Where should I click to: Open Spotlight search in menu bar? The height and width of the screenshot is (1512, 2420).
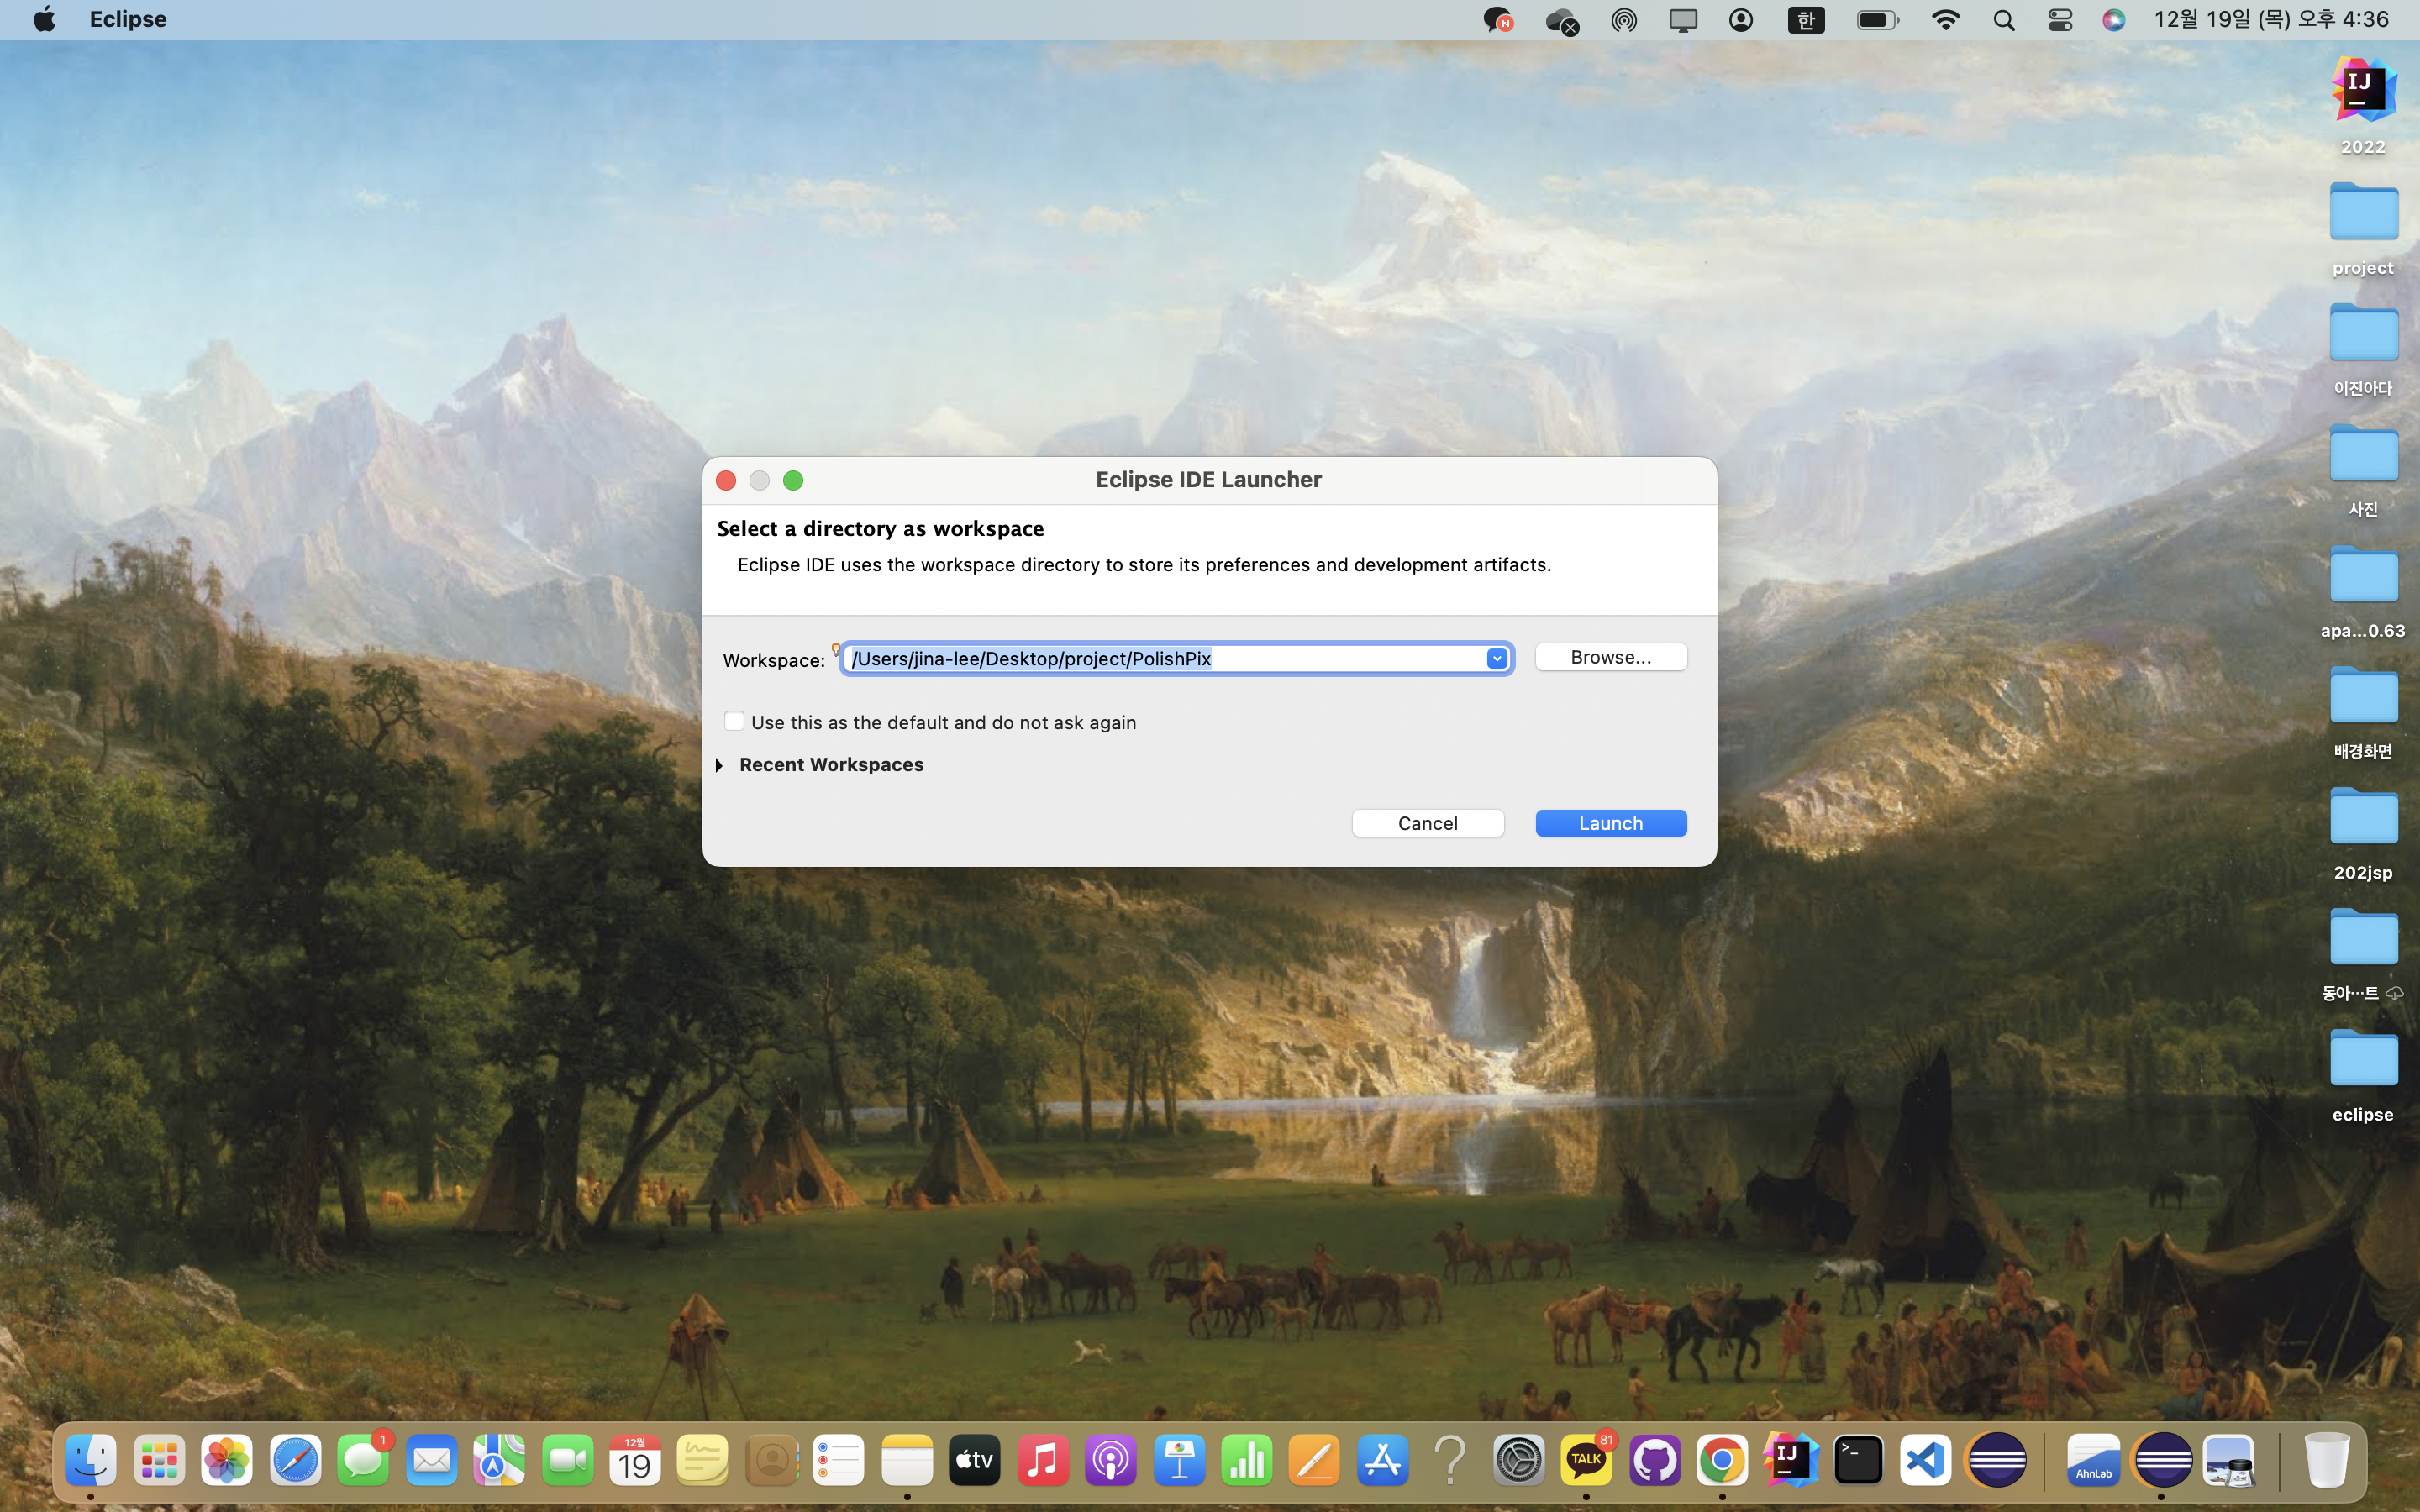2003,20
